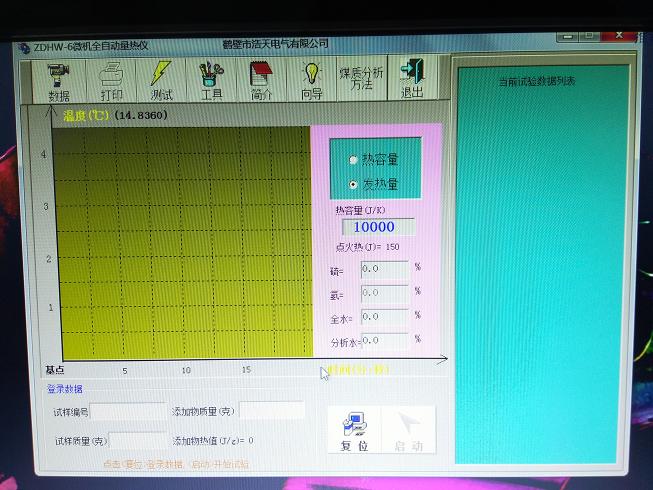Viewport: 653px width, 490px height.
Task: Open the 简介 (Introduction) book icon
Action: coord(262,80)
